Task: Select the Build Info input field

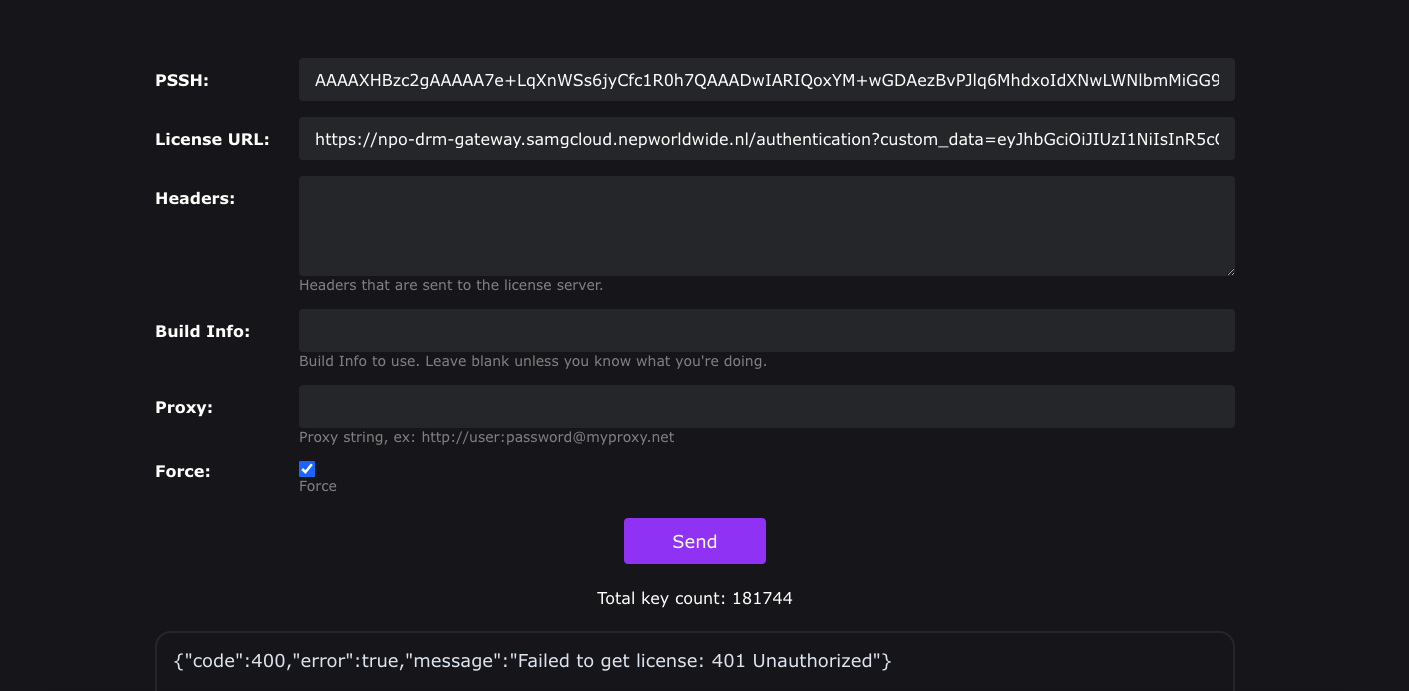Action: 766,330
